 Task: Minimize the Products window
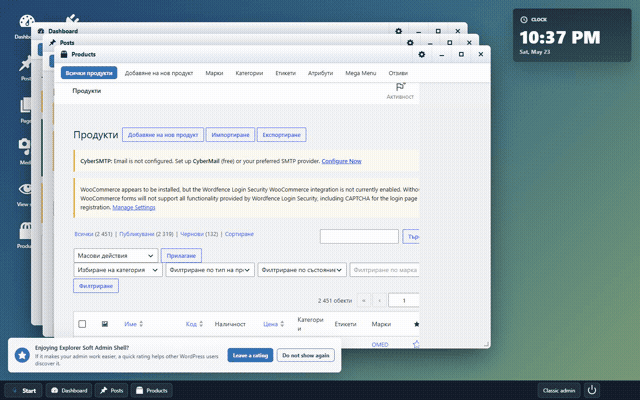pos(442,54)
